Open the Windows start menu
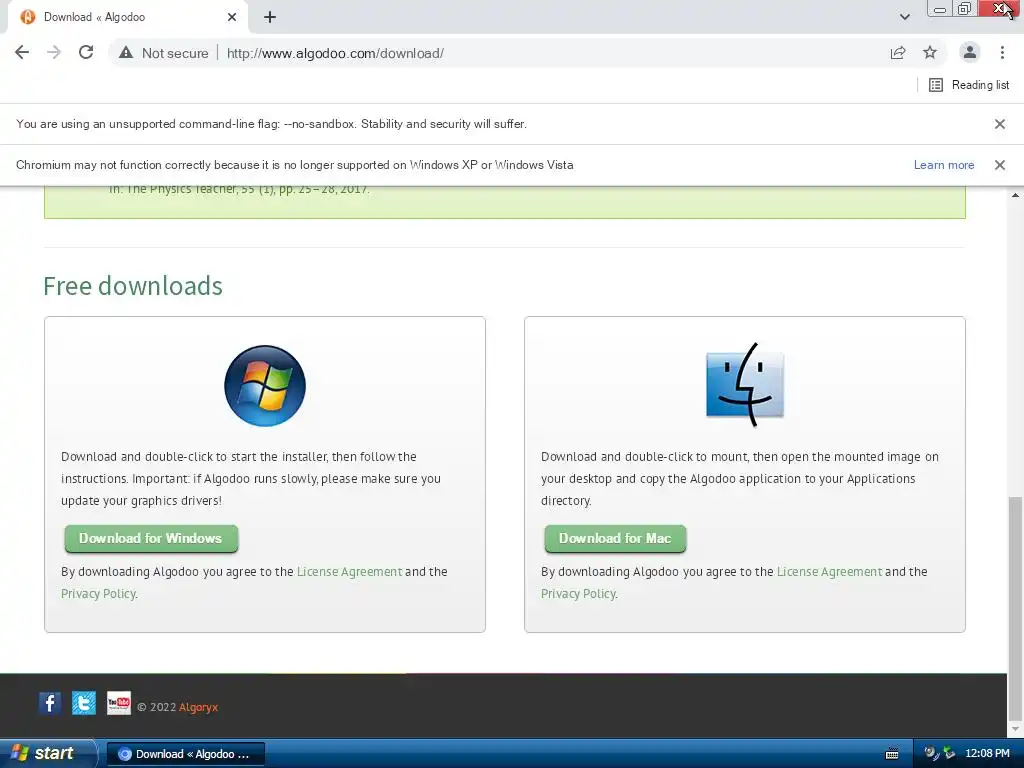The image size is (1024, 768). click(47, 753)
